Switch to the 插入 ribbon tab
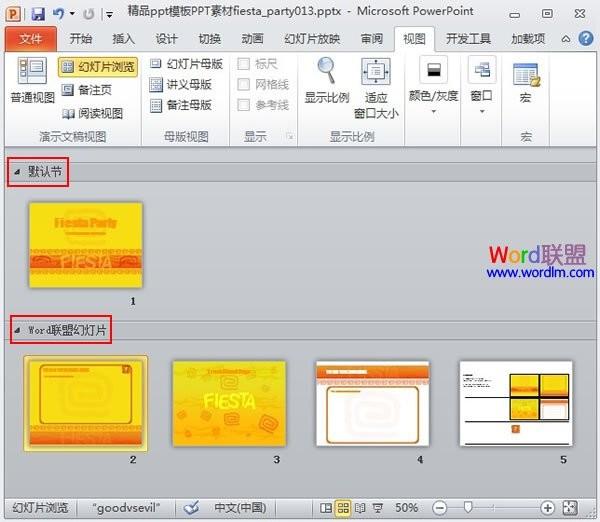Image resolution: width=600 pixels, height=522 pixels. pos(123,39)
